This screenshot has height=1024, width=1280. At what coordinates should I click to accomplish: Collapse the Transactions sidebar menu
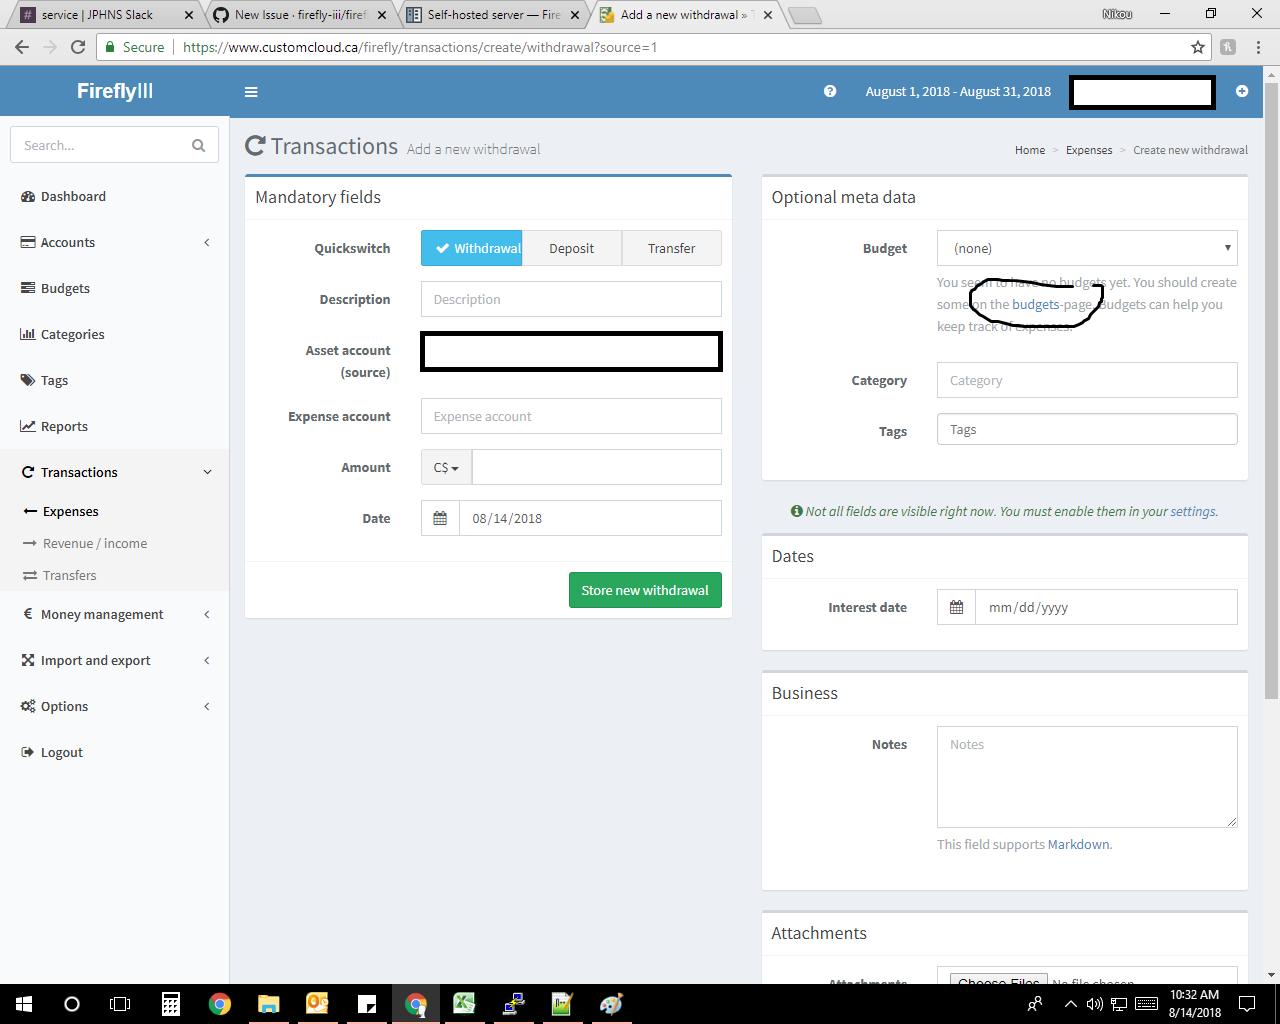pyautogui.click(x=115, y=472)
